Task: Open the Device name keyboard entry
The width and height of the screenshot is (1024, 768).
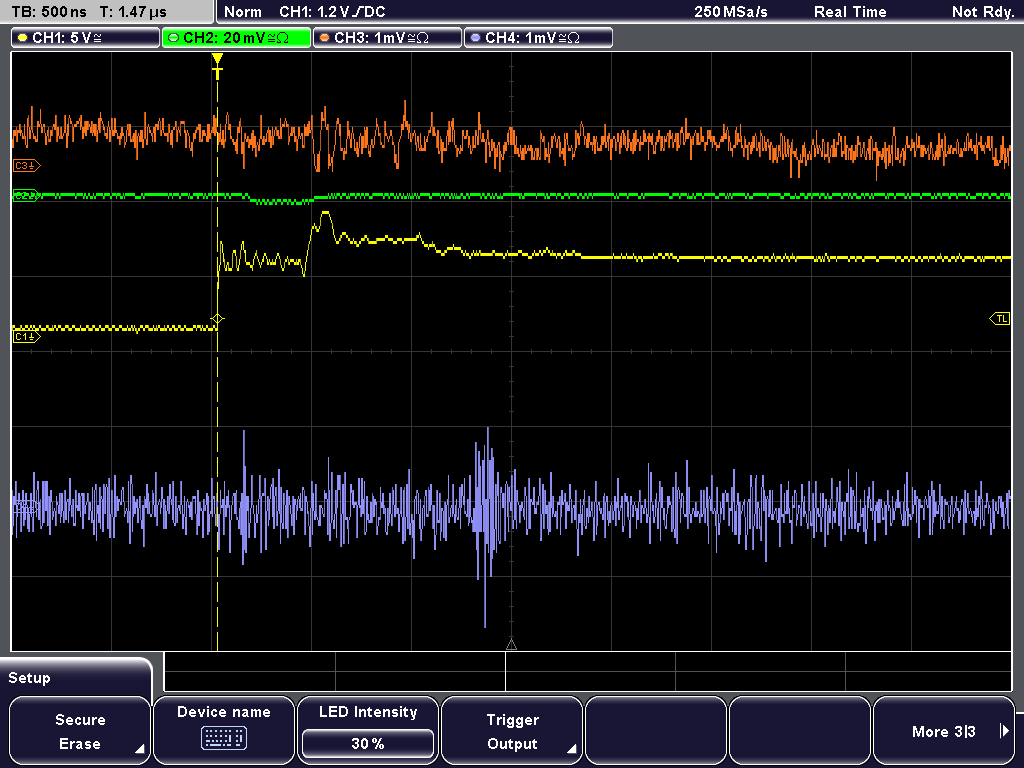Action: (x=223, y=731)
